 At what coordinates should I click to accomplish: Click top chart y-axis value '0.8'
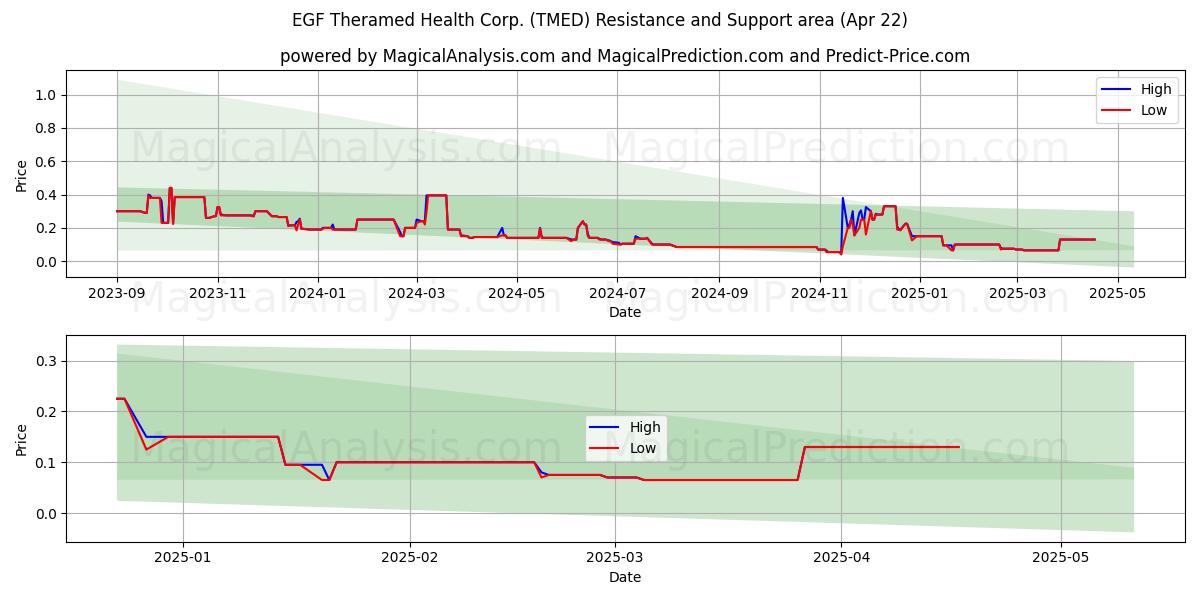48,128
